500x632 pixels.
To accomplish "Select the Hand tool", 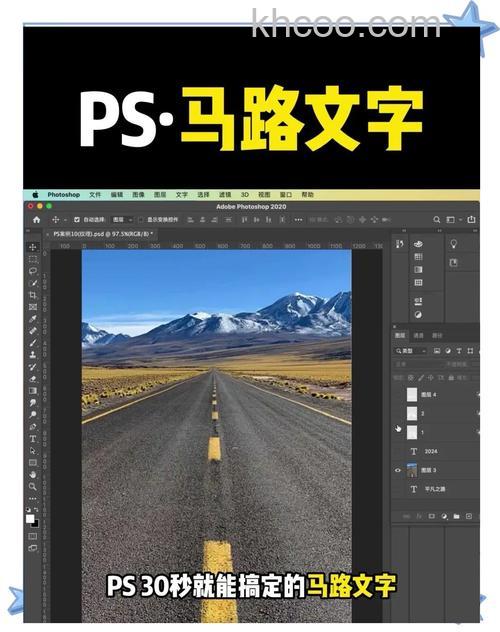I will click(x=33, y=474).
